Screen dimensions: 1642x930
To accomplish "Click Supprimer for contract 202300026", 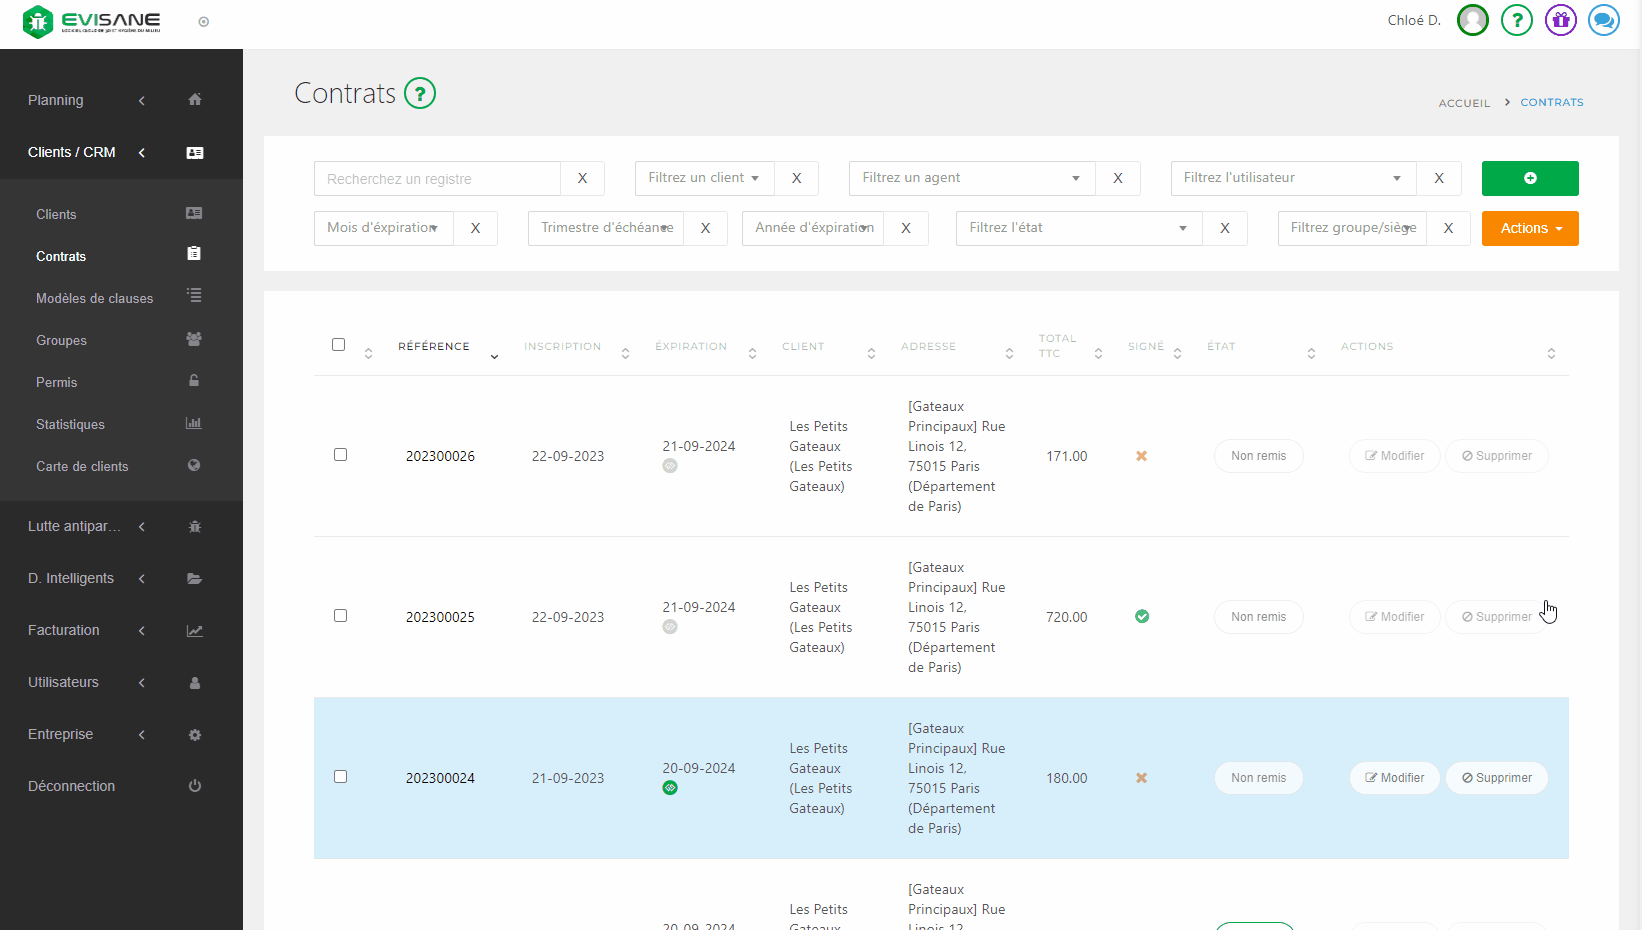I will tap(1496, 456).
